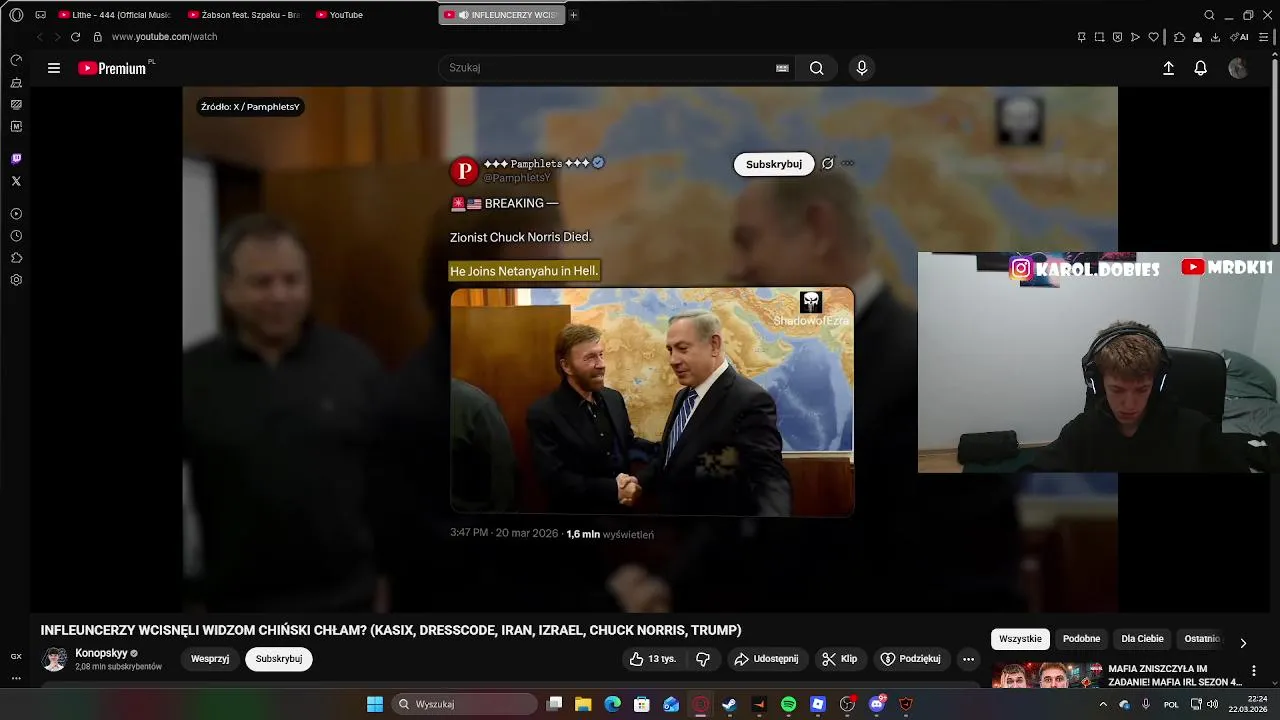Viewport: 1280px width, 720px height.
Task: Like the video (13 tys.)
Action: [x=652, y=659]
